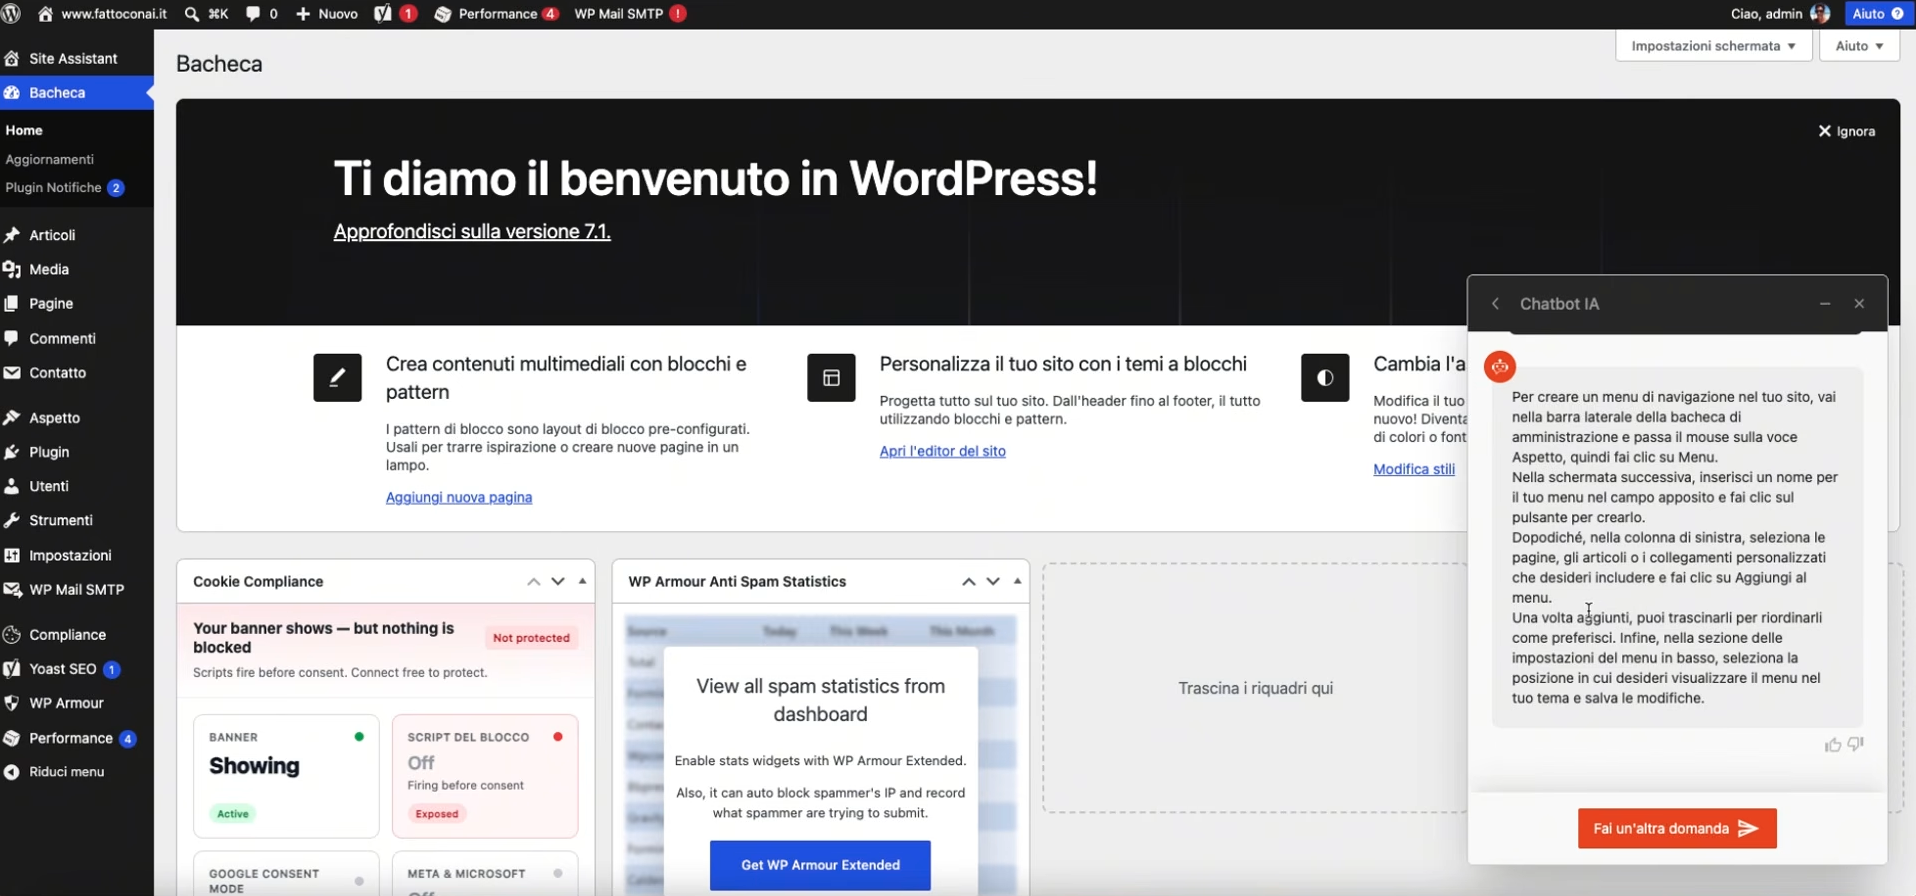1916x896 pixels.
Task: Click the Plugin icon in sidebar
Action: tap(12, 452)
